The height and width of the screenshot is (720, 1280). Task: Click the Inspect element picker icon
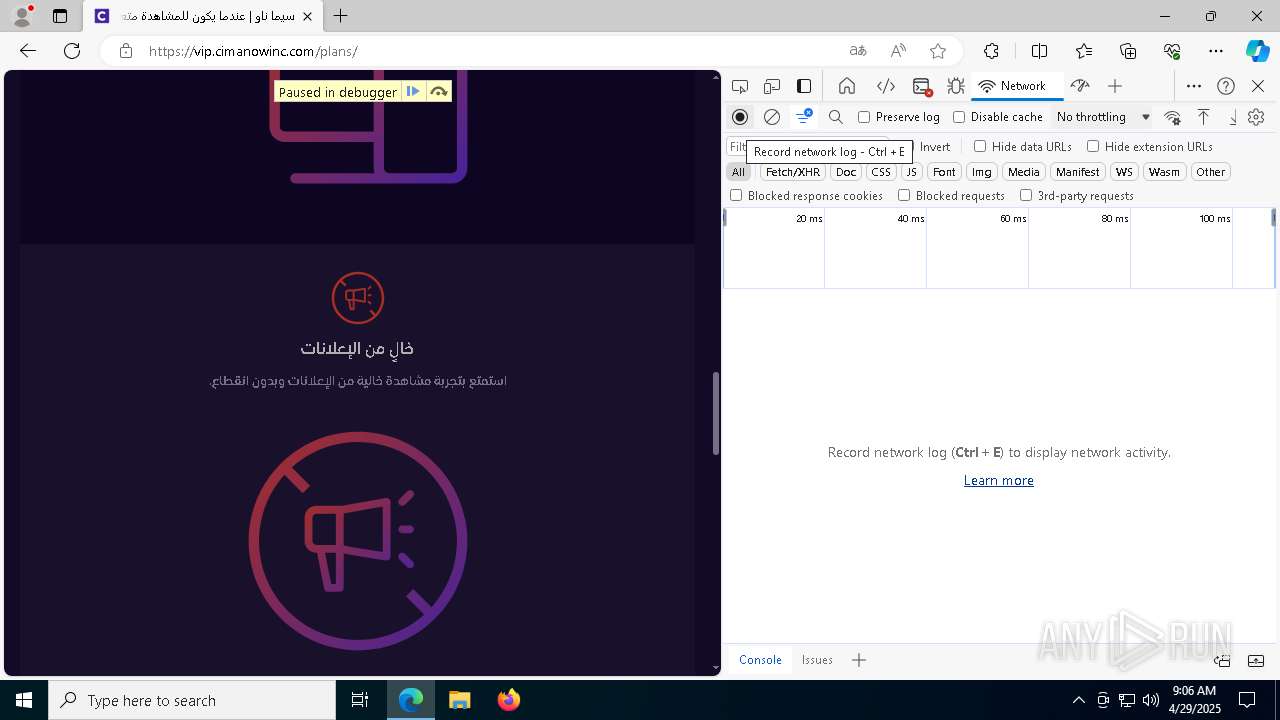740,86
